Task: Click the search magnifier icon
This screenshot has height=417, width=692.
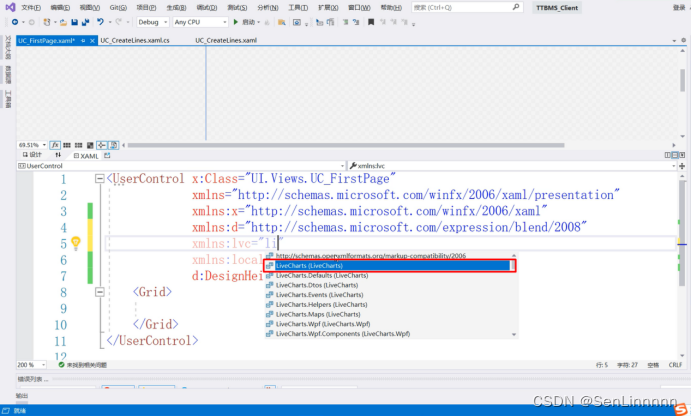Action: 515,7
